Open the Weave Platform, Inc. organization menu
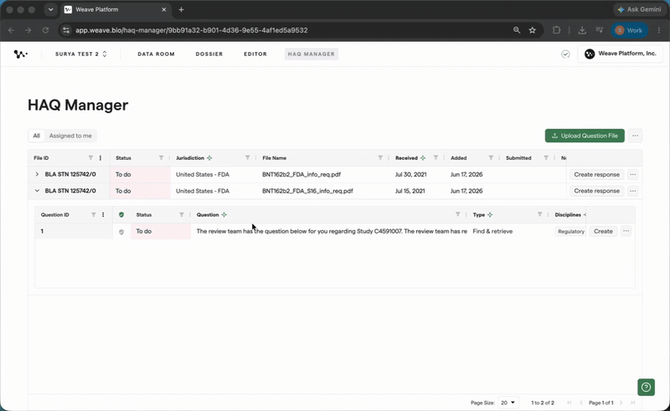This screenshot has height=411, width=670. pos(620,54)
